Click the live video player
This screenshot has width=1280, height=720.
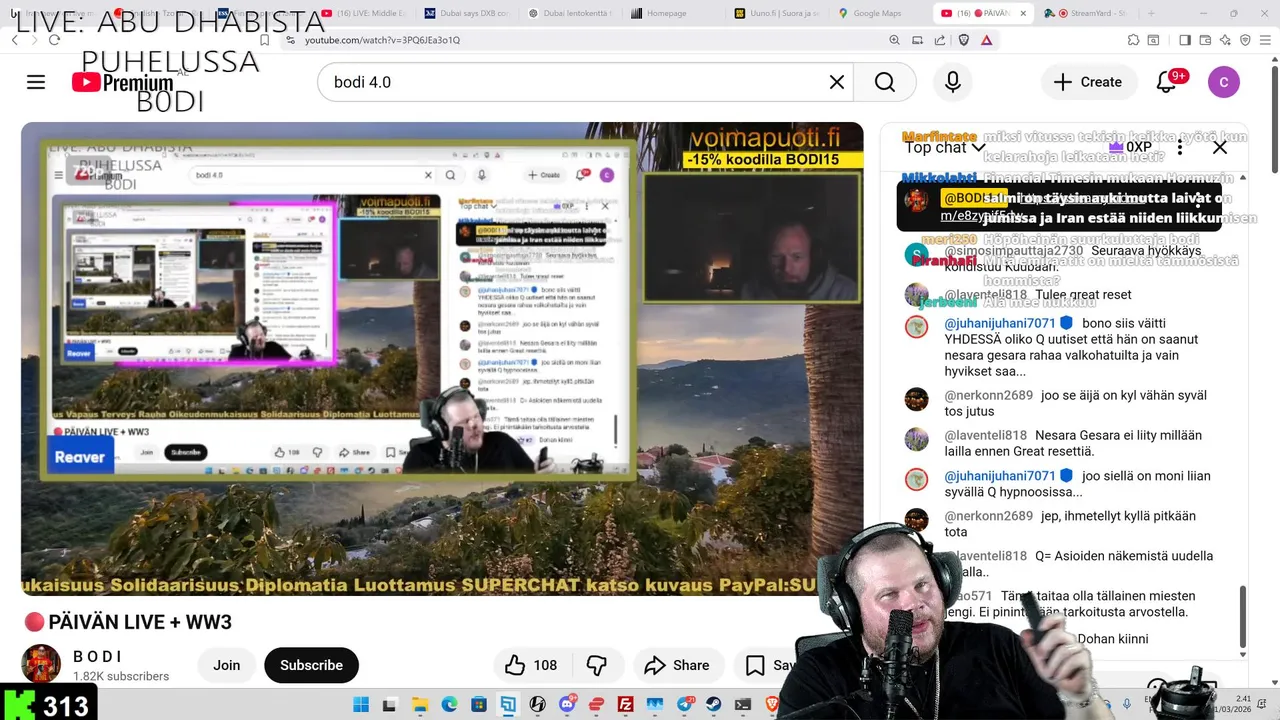tap(442, 359)
